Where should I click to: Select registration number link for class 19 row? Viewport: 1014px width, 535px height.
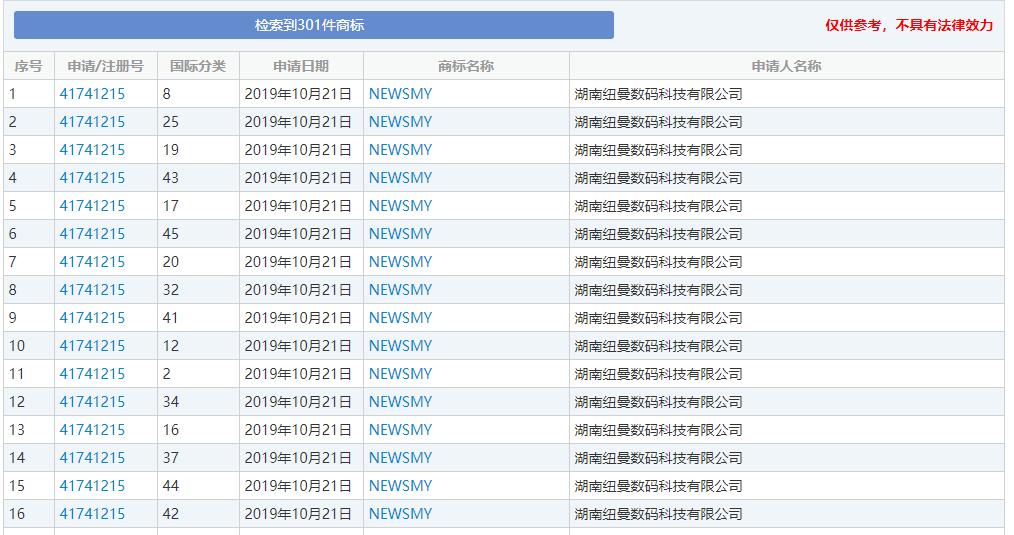[92, 150]
